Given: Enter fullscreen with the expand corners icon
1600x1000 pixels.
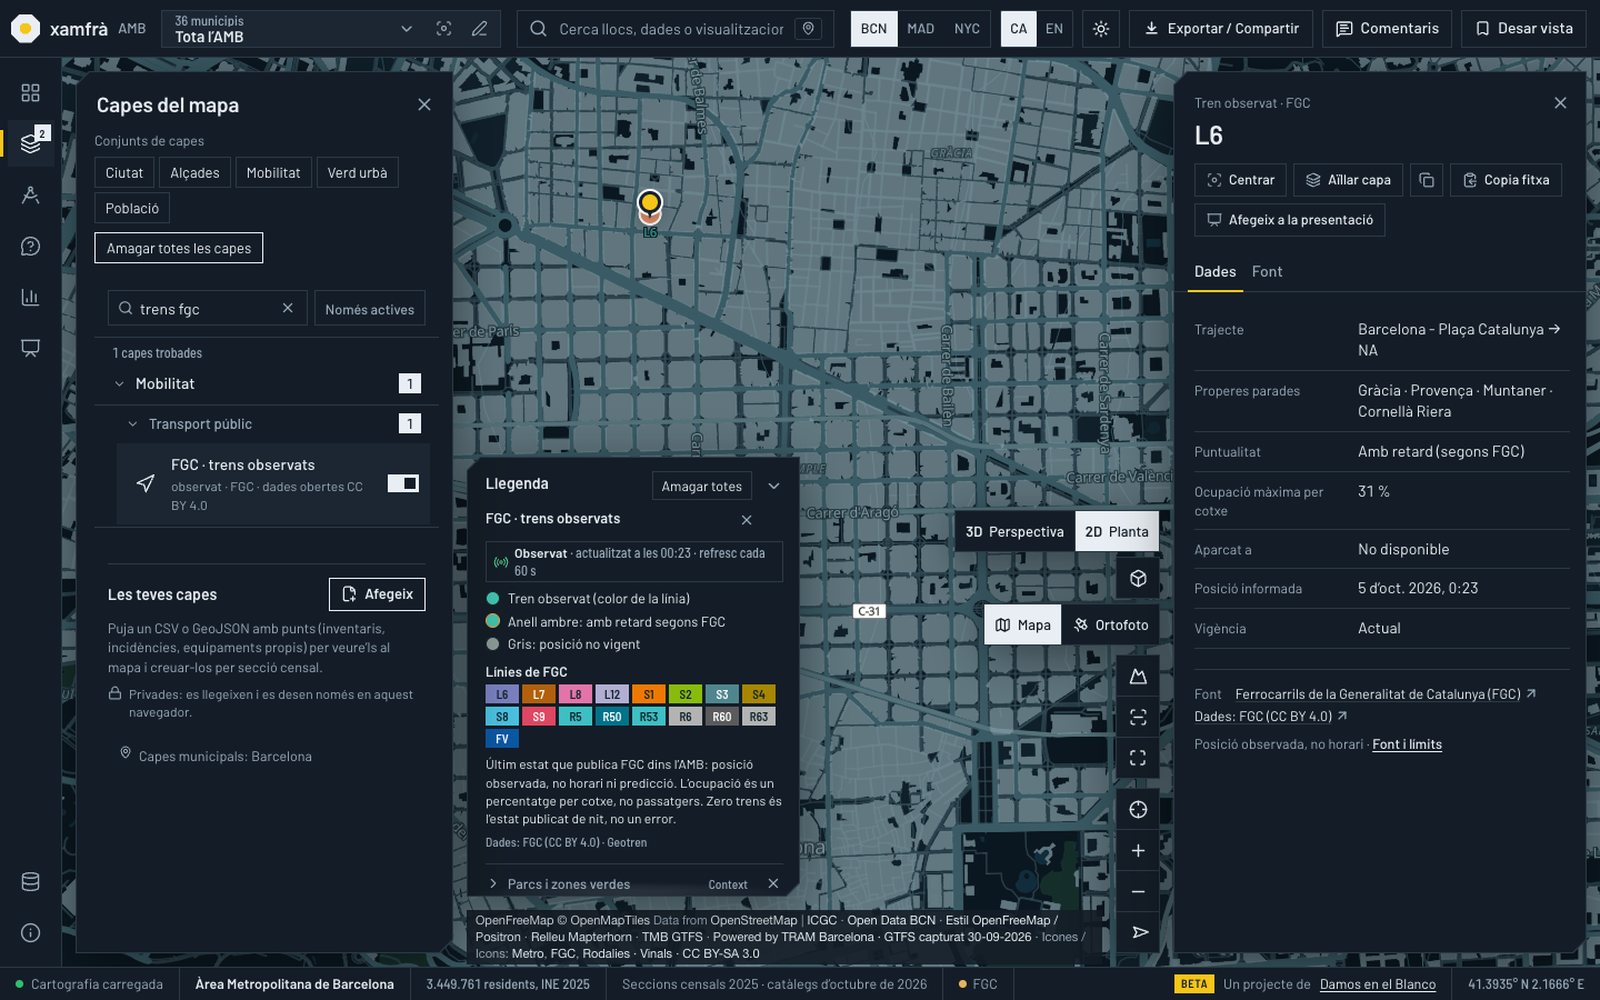Looking at the screenshot, I should [1138, 758].
